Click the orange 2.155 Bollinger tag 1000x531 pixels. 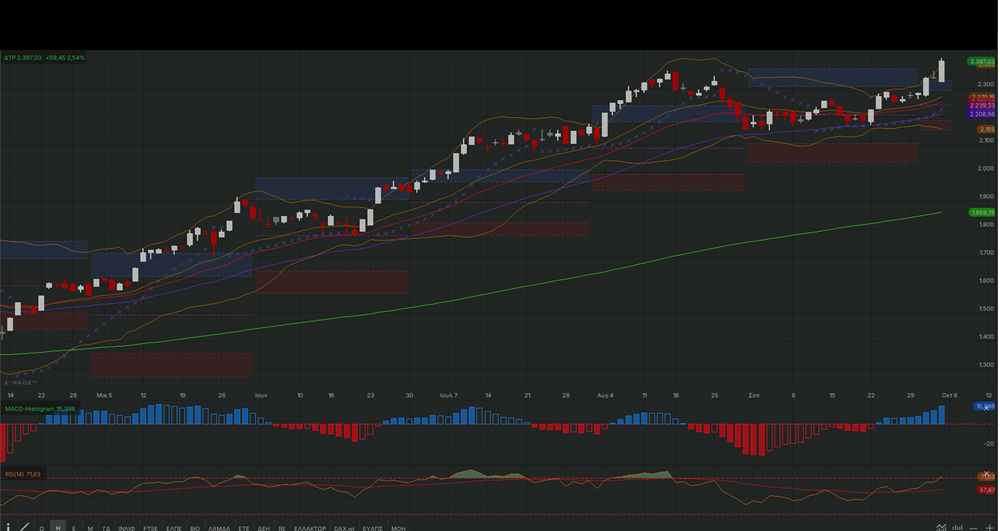click(987, 129)
